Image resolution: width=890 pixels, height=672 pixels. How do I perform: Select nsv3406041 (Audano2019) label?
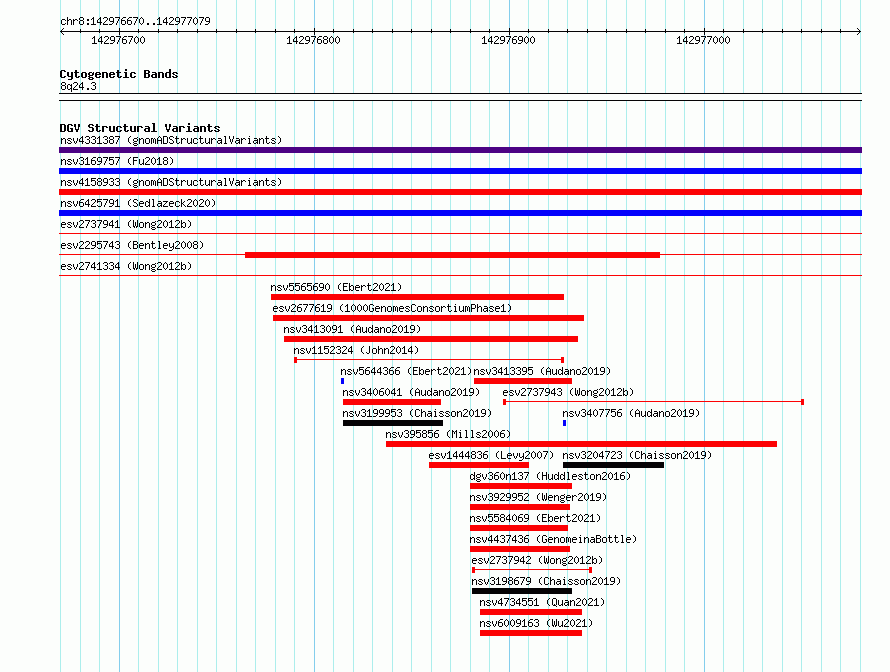(411, 392)
